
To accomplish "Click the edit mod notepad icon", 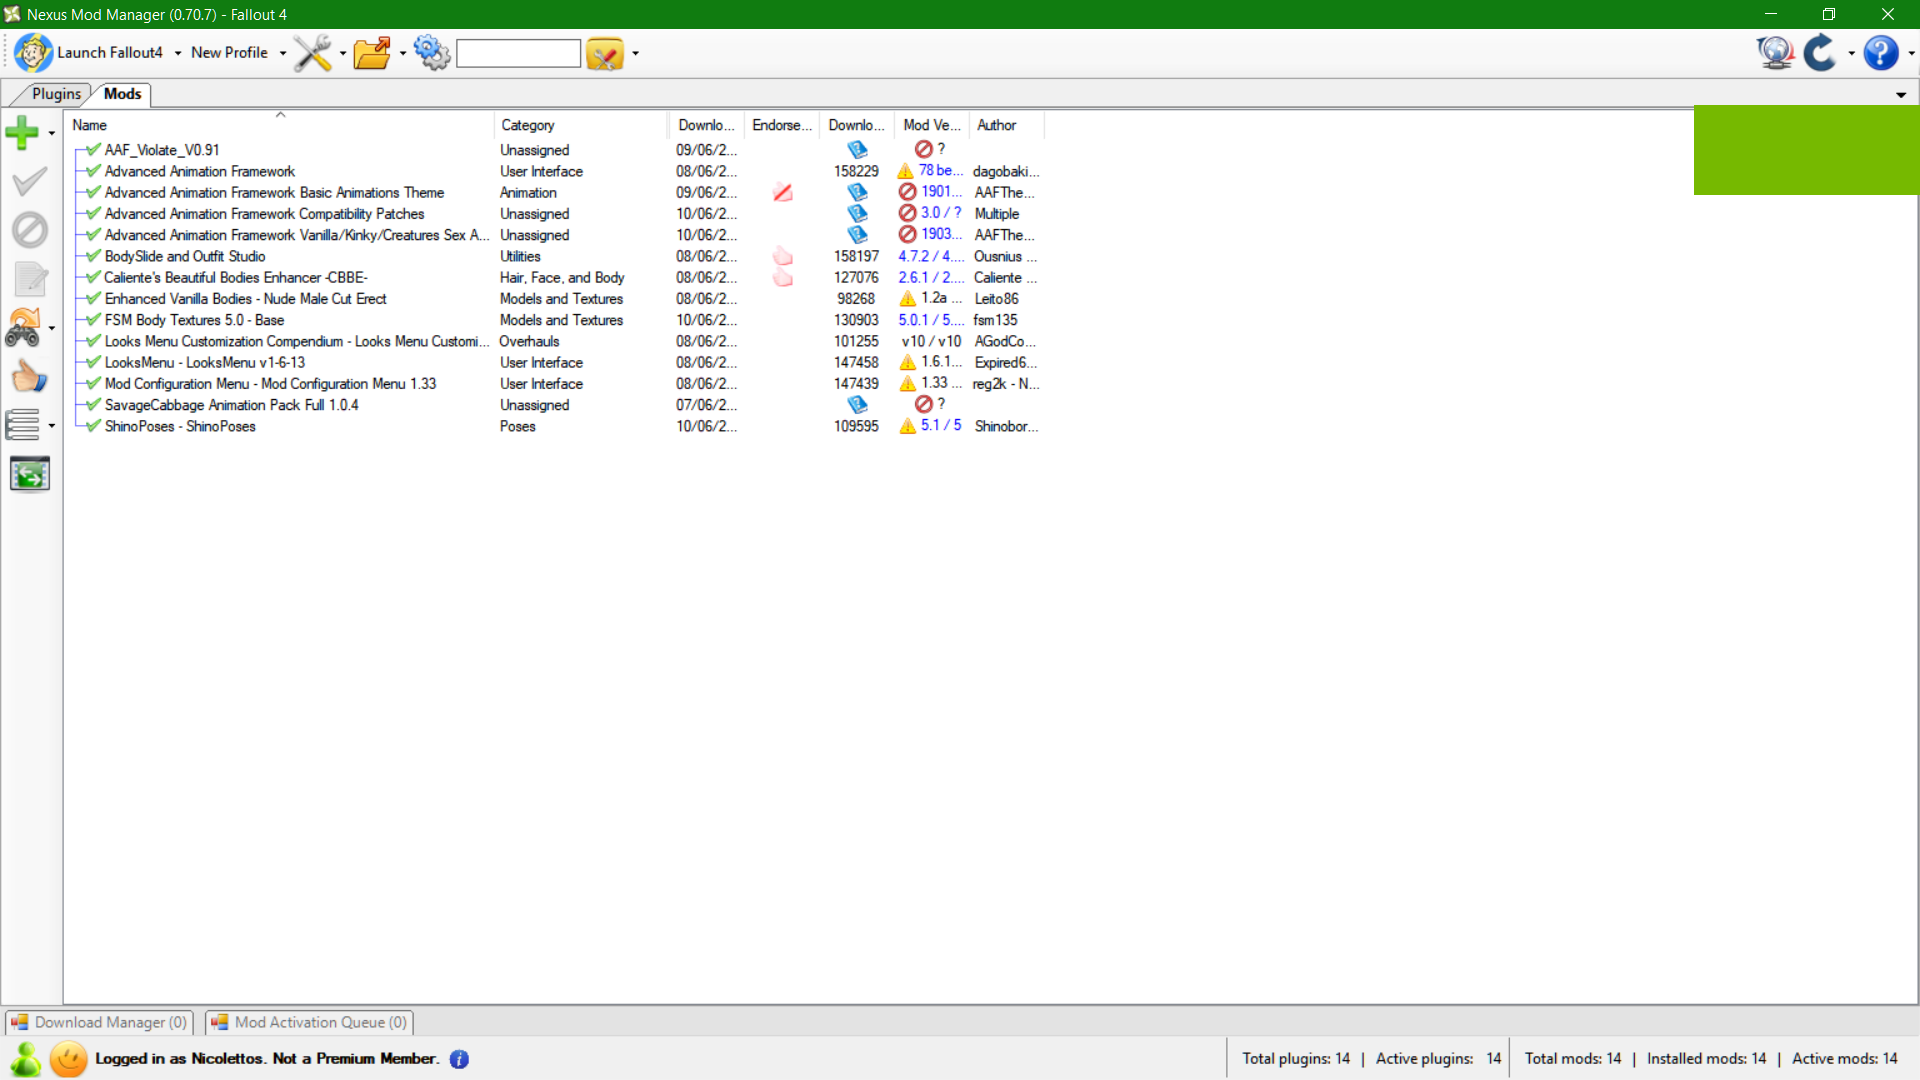I will (30, 279).
